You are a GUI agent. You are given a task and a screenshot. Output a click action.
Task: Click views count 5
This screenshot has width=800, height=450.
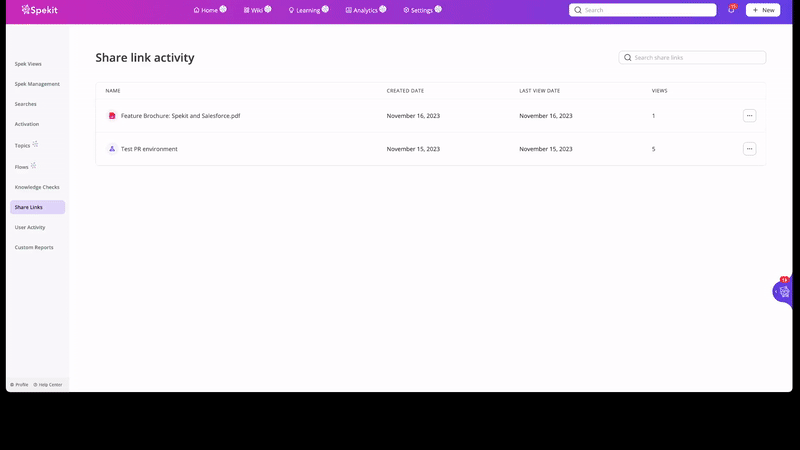pyautogui.click(x=654, y=149)
